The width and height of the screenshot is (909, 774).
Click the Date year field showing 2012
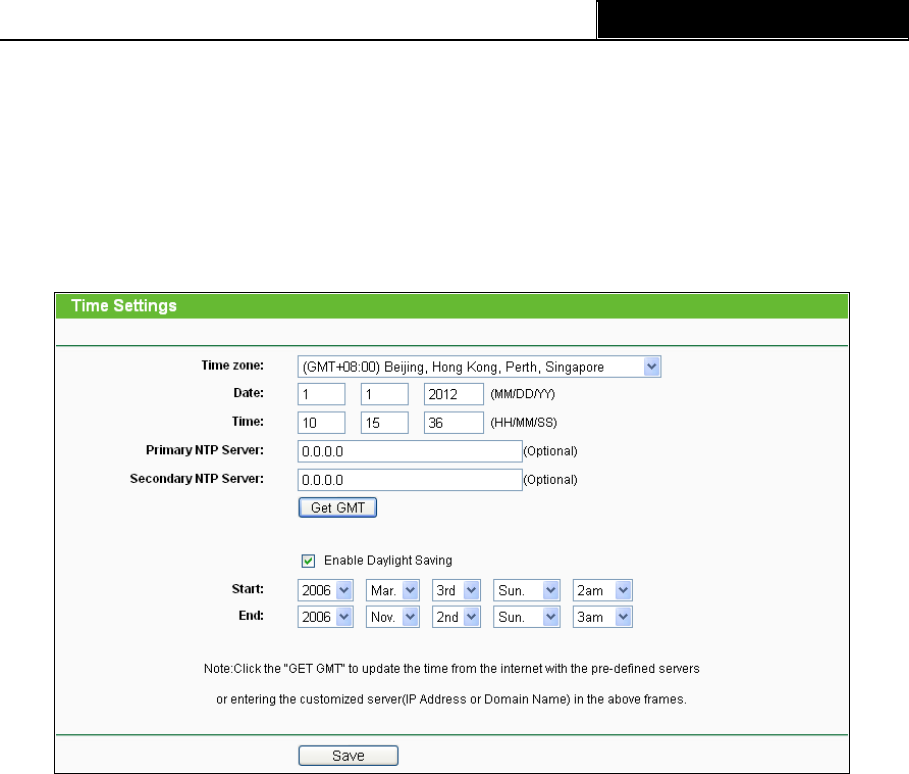click(x=453, y=394)
